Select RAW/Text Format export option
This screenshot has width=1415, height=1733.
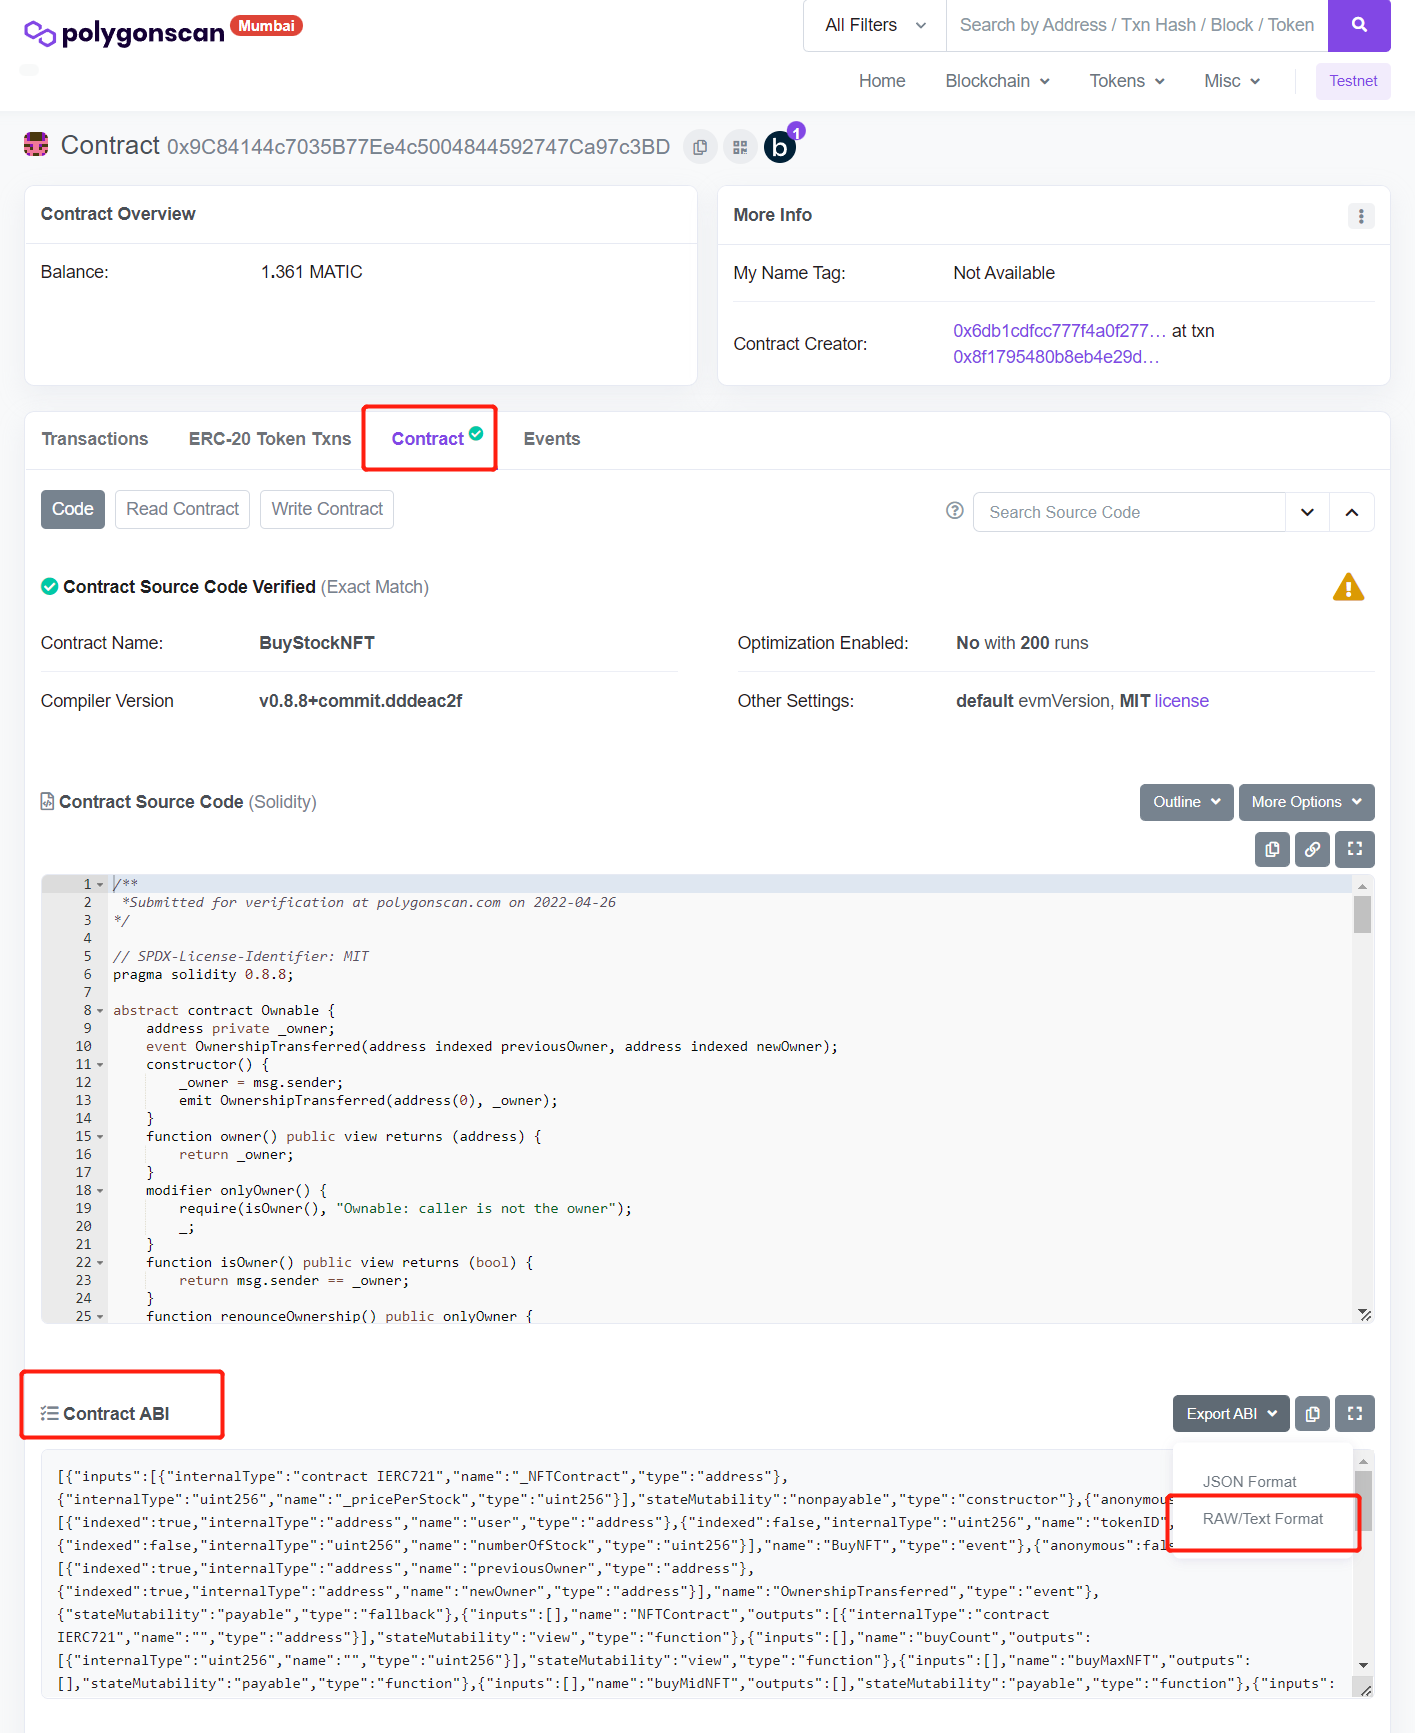pyautogui.click(x=1263, y=1519)
